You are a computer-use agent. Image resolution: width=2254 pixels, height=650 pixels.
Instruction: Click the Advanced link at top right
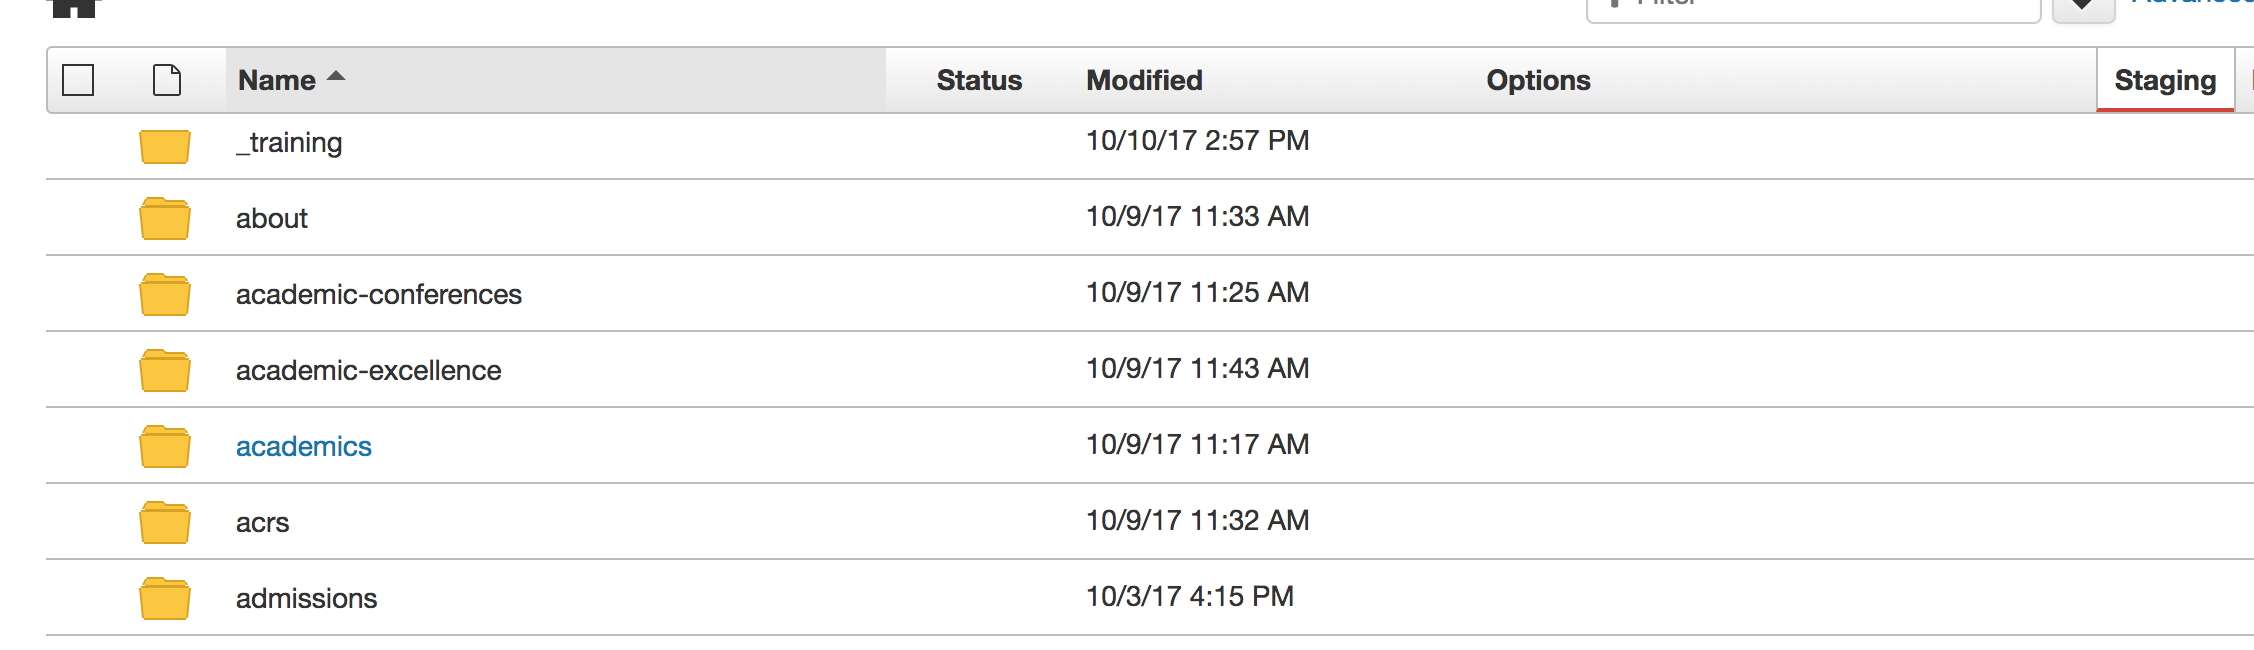2210,5
